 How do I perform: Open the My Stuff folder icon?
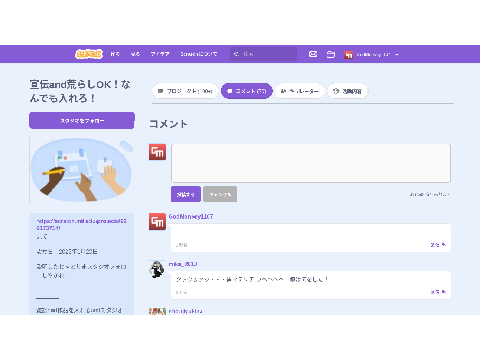(x=331, y=54)
